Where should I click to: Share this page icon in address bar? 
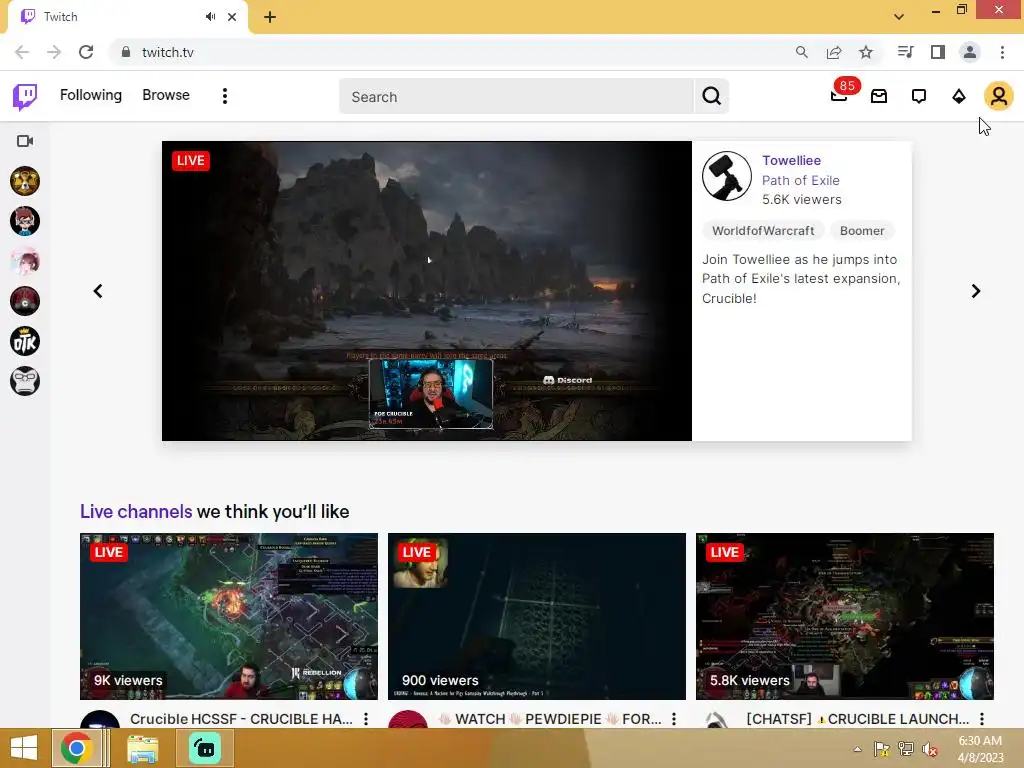[834, 52]
